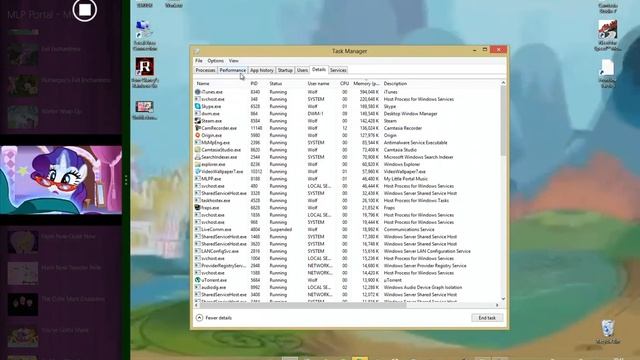Select the audiodg.exe process row
The width and height of the screenshot is (640, 360).
click(347, 288)
